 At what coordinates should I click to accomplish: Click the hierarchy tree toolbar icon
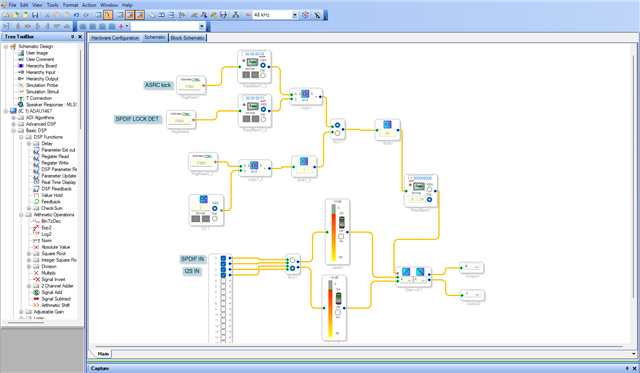click(236, 15)
